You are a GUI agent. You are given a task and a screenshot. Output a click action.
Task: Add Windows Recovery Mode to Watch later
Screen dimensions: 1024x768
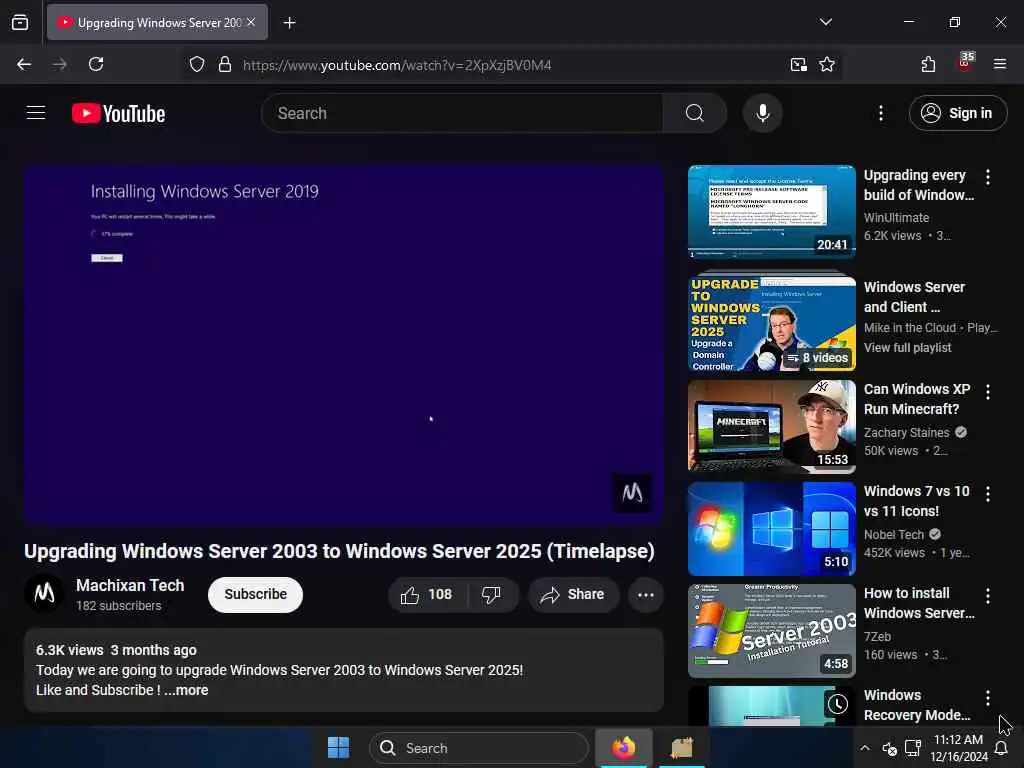838,704
